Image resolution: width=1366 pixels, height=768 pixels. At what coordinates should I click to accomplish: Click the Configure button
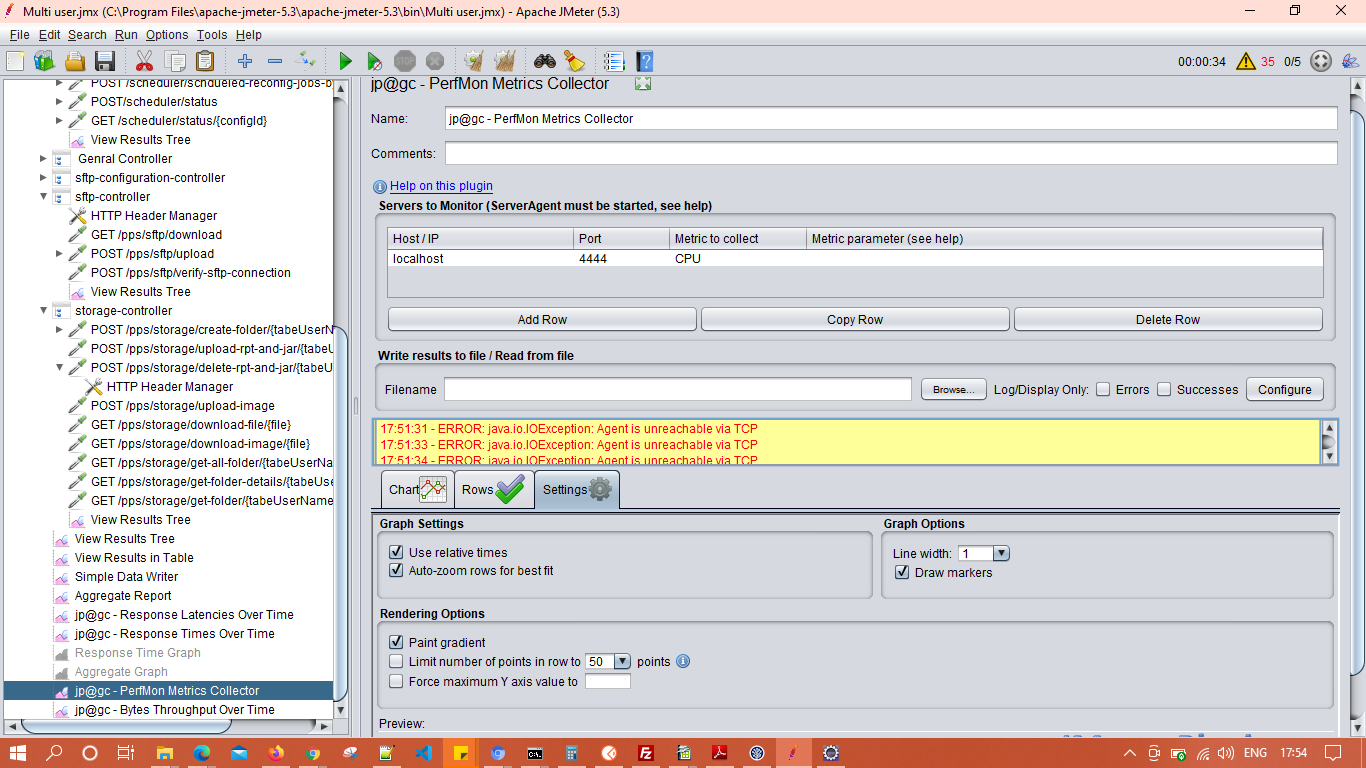point(1285,390)
